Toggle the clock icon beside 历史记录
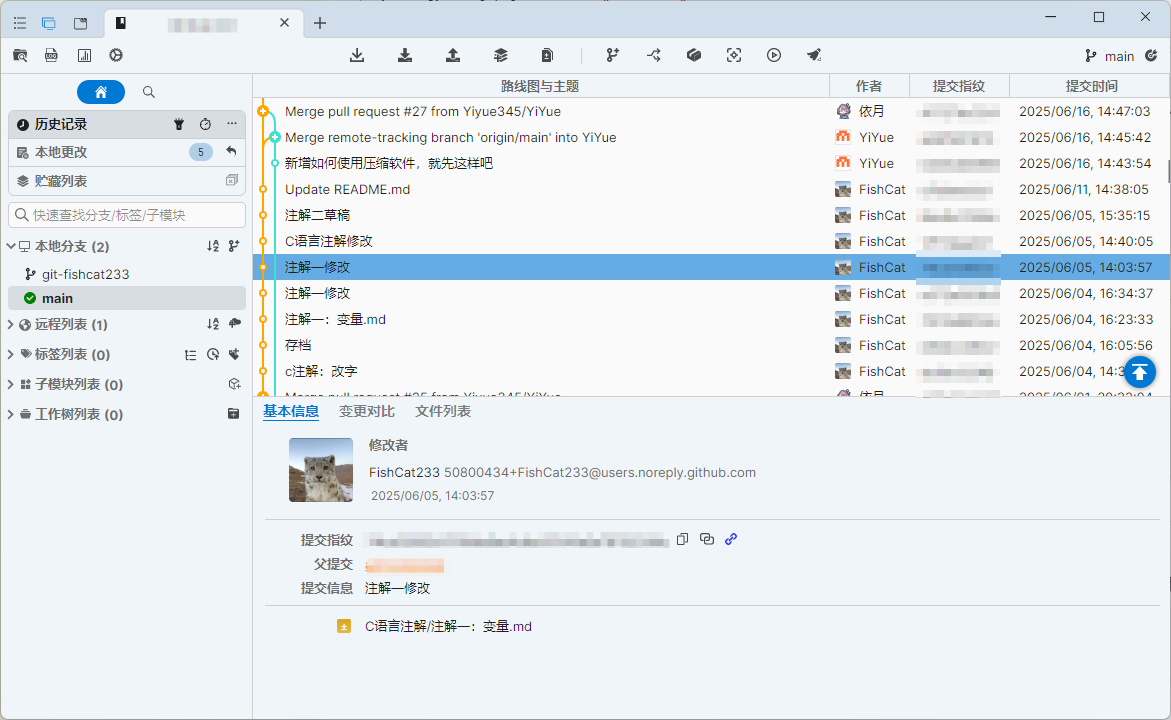1171x720 pixels. click(205, 124)
